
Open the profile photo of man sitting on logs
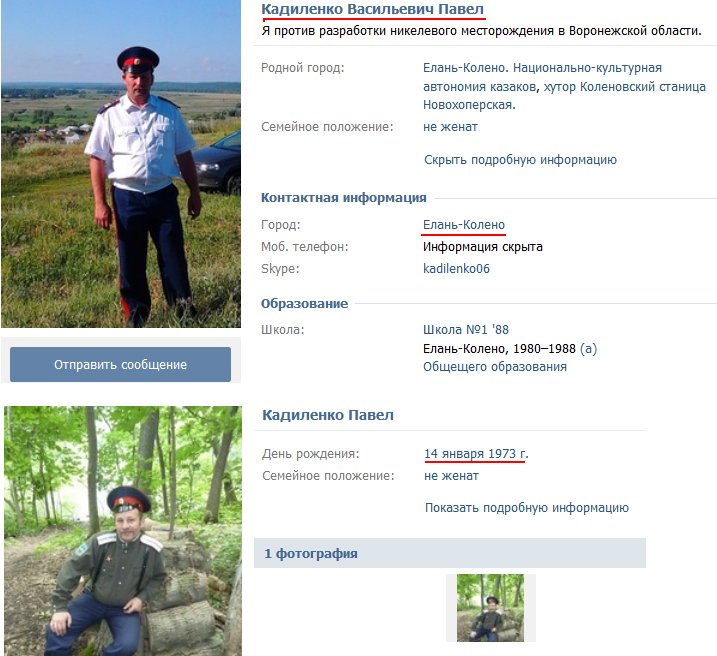(123, 531)
